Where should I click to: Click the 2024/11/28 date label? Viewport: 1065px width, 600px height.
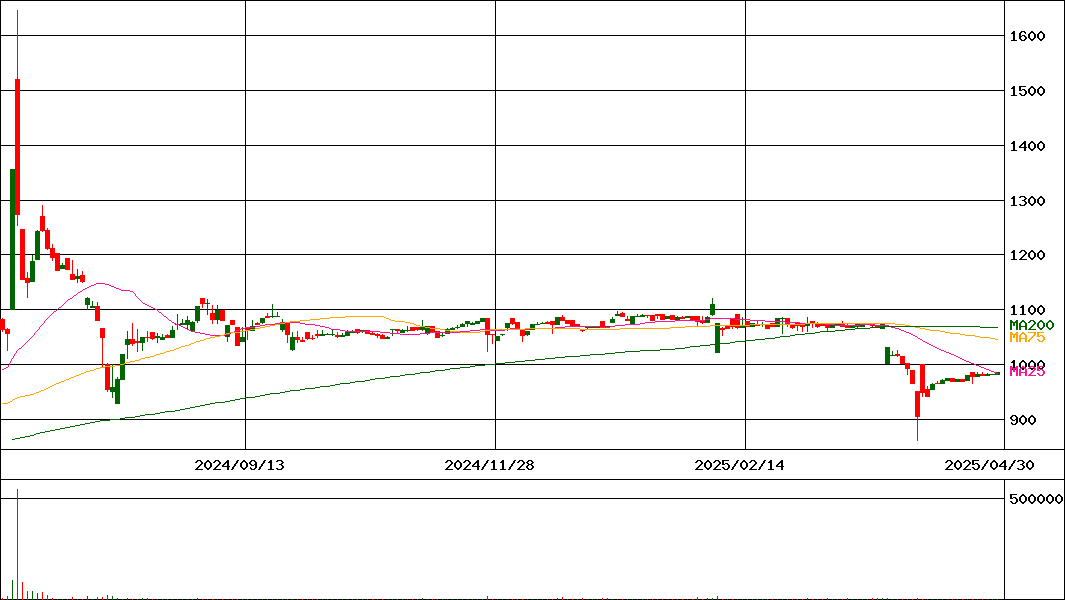pos(490,465)
